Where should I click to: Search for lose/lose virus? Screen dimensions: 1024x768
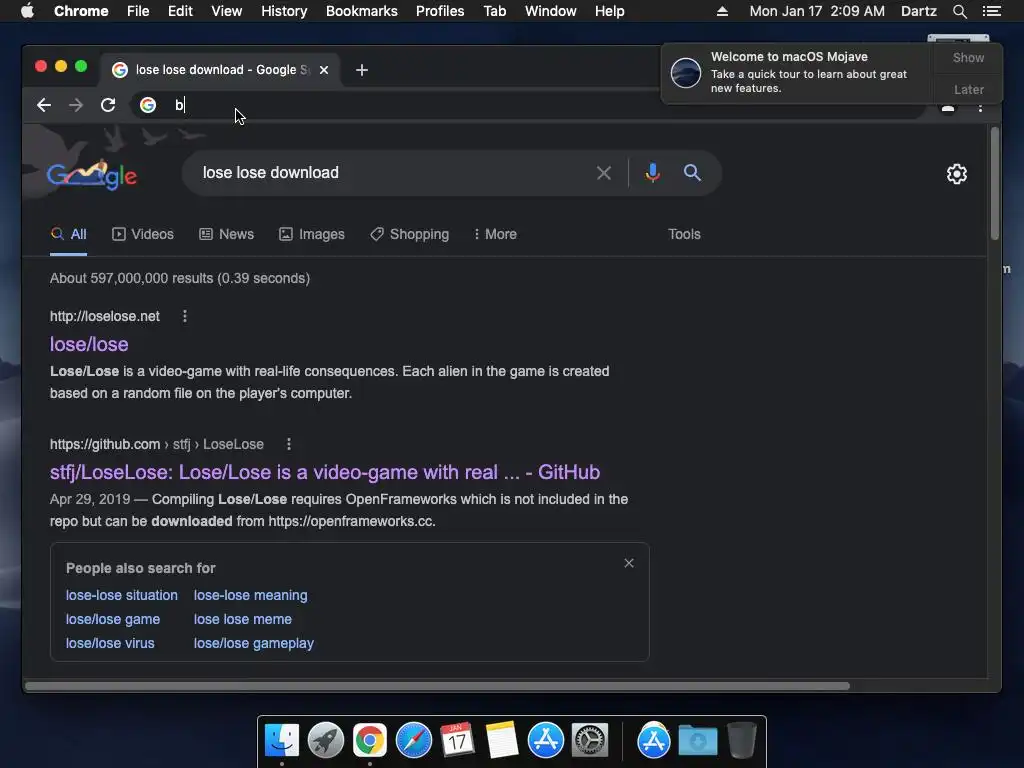[110, 644]
